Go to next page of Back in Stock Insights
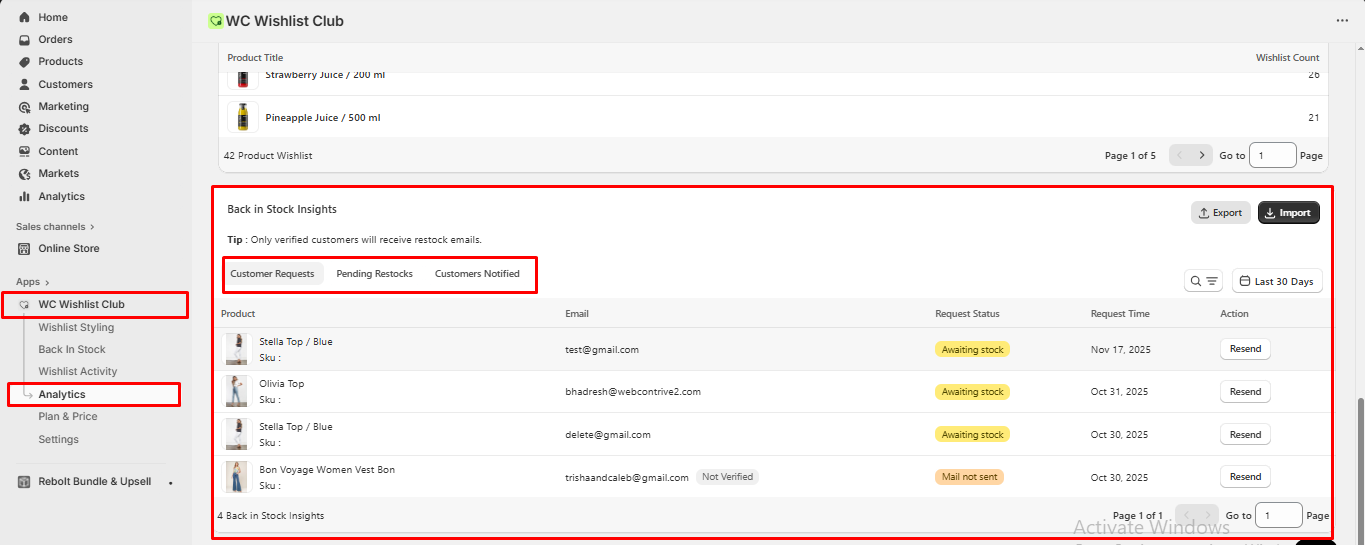 click(1208, 516)
